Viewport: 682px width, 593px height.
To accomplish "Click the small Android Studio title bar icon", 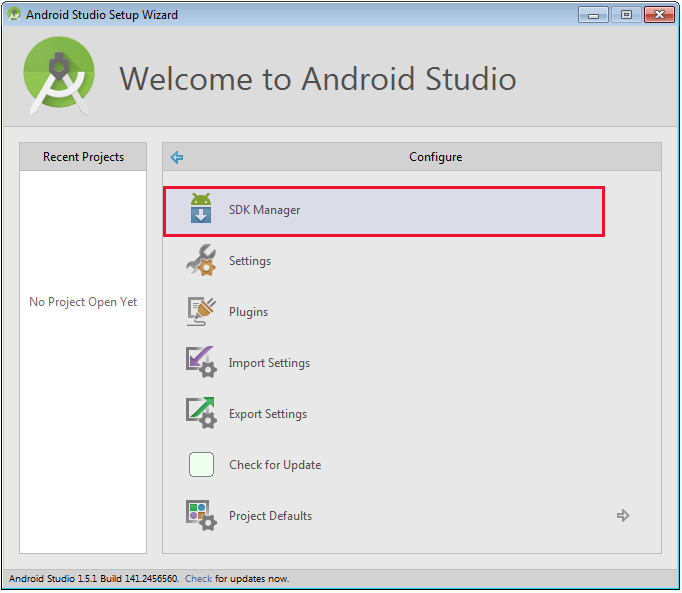I will (14, 14).
